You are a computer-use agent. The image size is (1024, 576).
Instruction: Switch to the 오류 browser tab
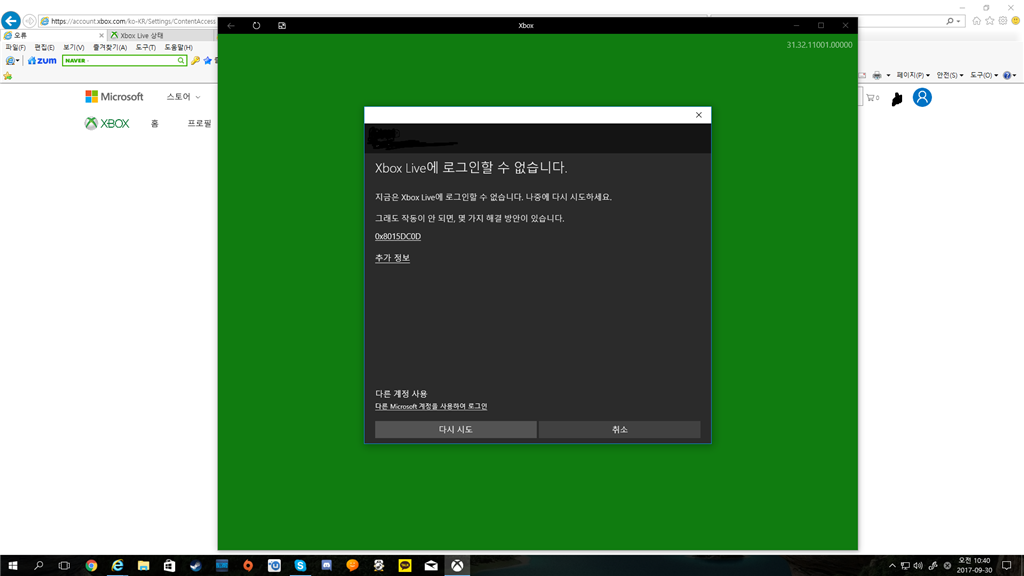(52, 35)
